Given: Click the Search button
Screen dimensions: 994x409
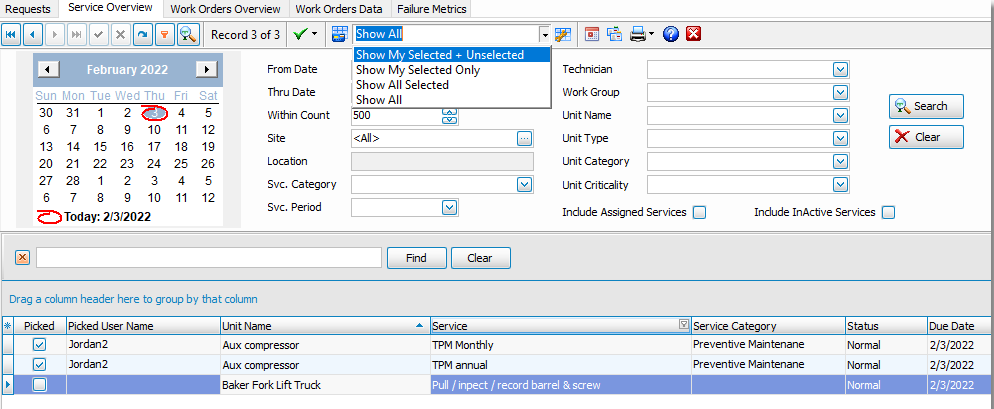Looking at the screenshot, I should pyautogui.click(x=926, y=106).
